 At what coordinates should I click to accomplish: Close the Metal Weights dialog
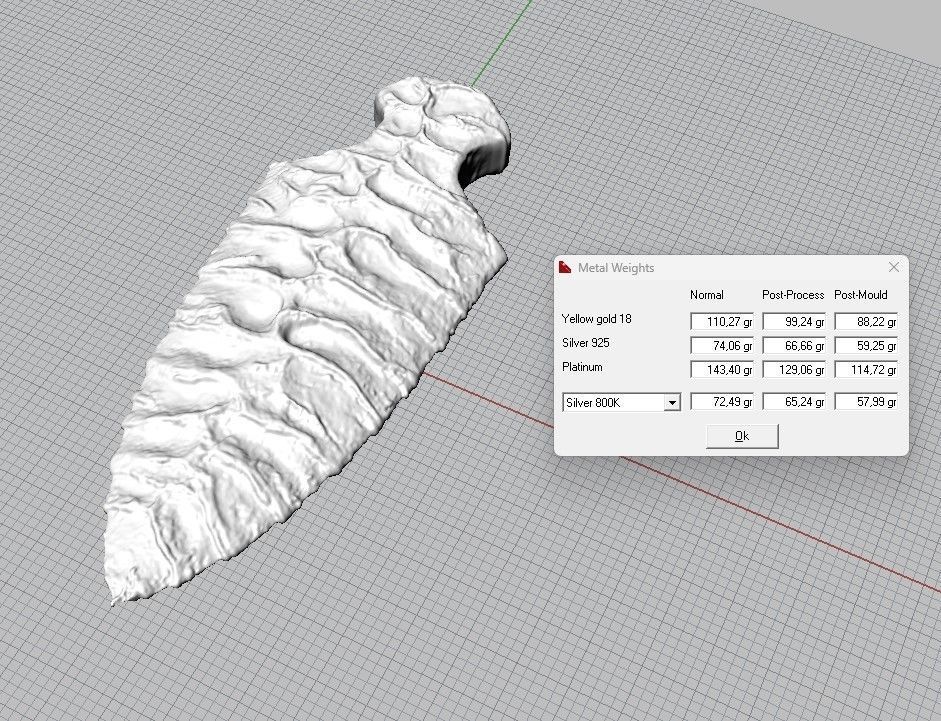tap(894, 267)
